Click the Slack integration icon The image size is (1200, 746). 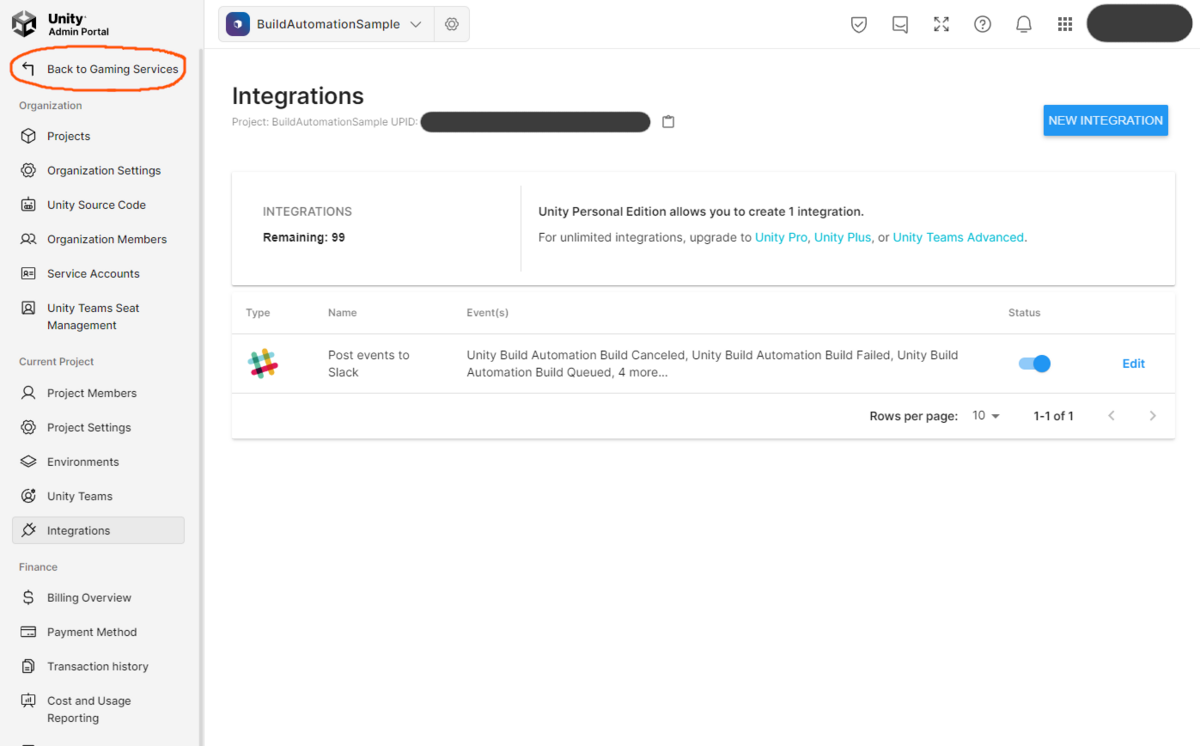click(265, 363)
